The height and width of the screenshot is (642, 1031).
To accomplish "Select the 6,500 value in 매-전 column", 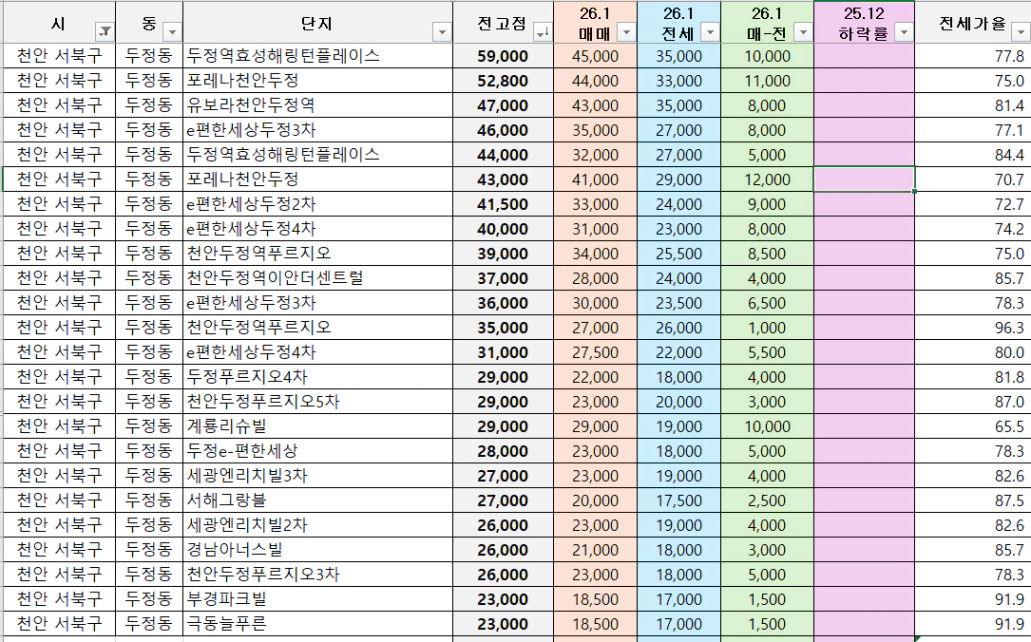I will 767,303.
